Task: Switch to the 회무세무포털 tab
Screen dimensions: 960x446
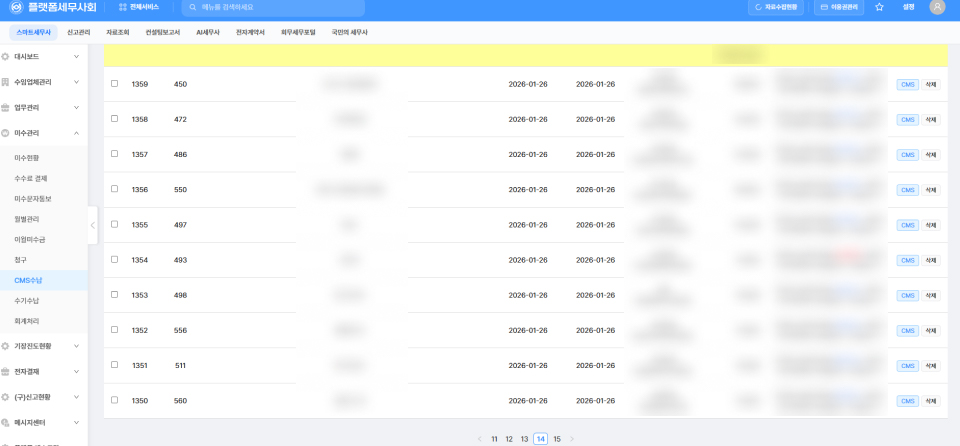Action: [298, 33]
